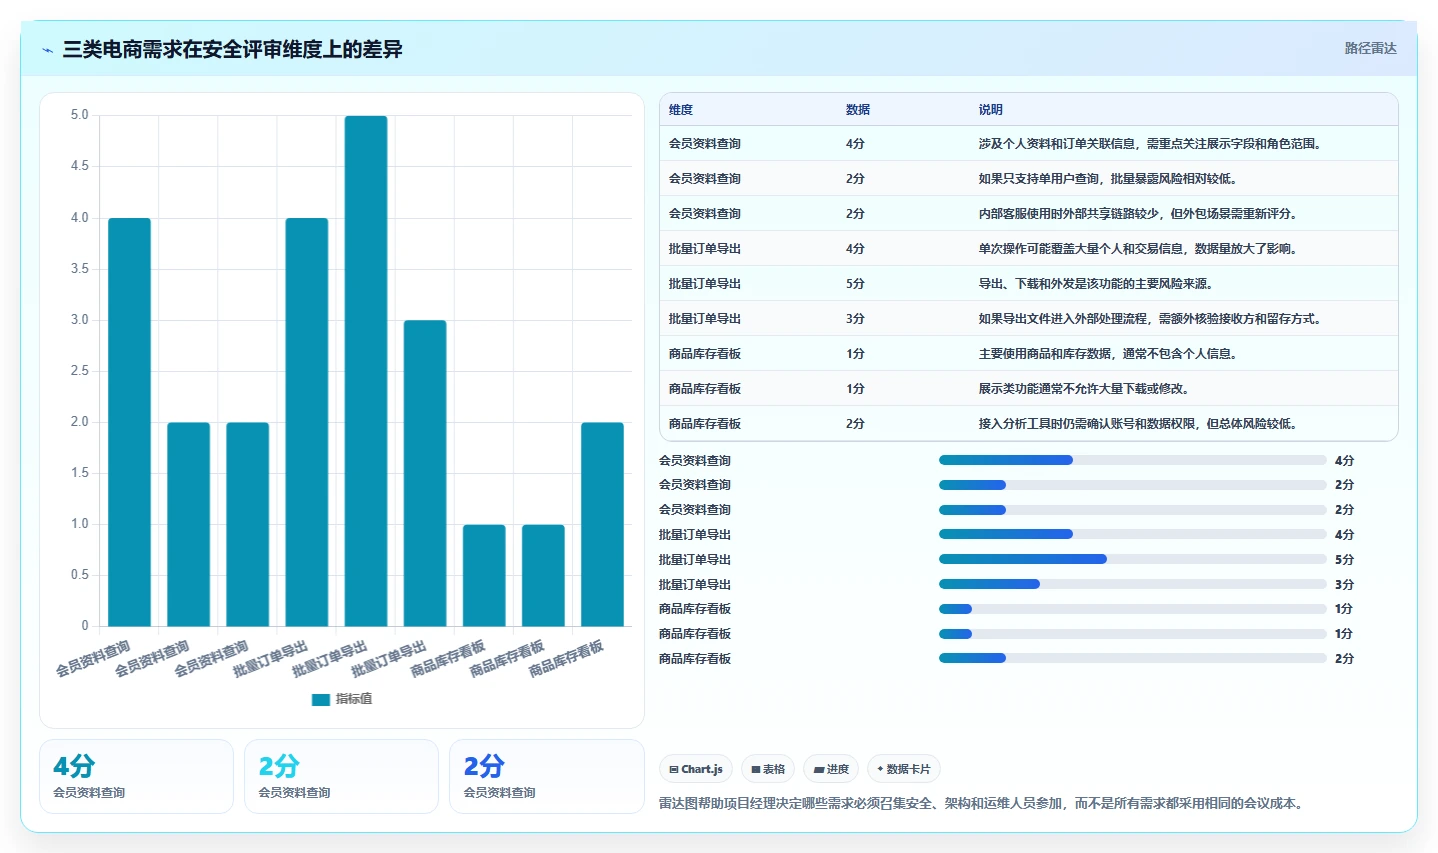1438x853 pixels.
Task: Click the 商品库存看板 progress bar showing 2分
Action: pos(1132,658)
